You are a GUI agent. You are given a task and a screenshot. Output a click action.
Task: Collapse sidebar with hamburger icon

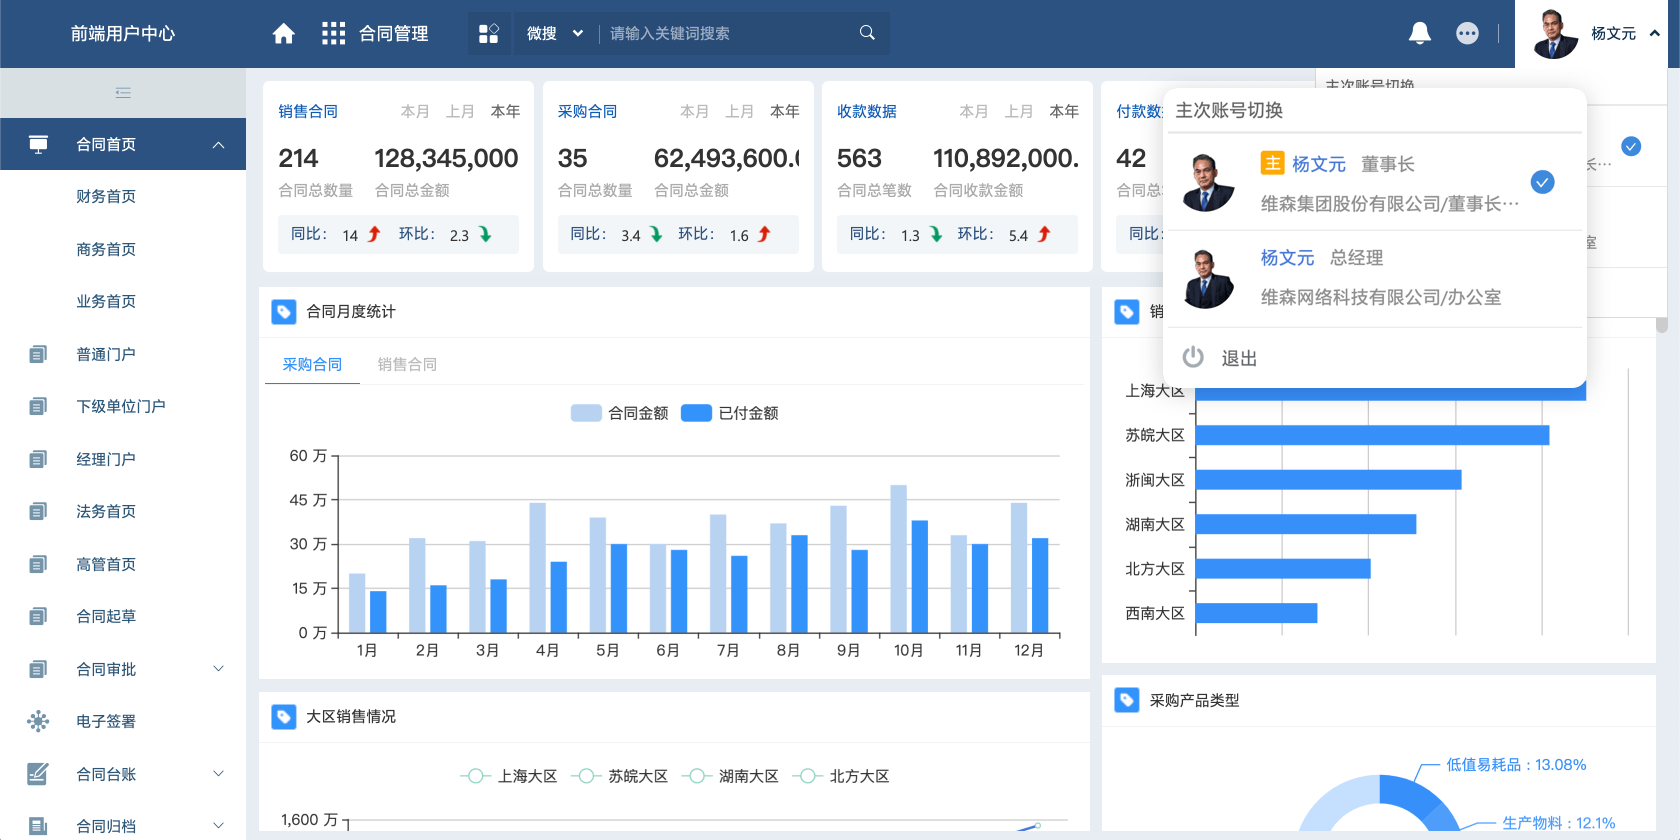point(123,93)
